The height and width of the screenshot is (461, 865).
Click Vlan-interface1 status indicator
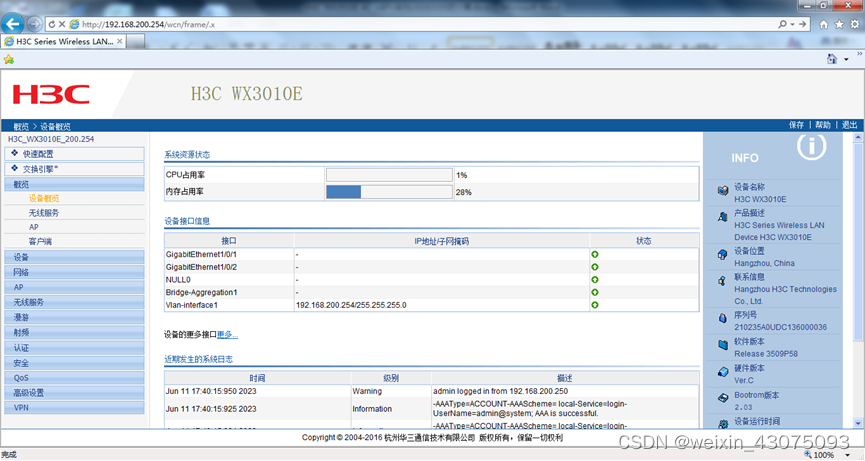click(x=595, y=305)
